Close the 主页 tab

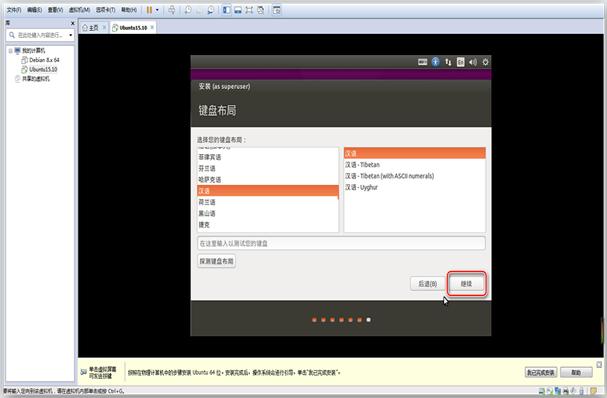pyautogui.click(x=104, y=27)
